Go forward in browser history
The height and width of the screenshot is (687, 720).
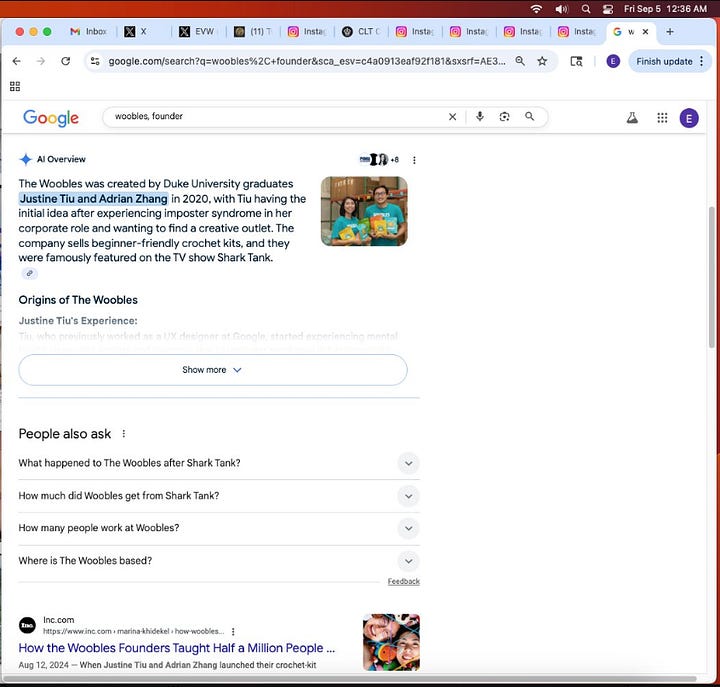41,61
